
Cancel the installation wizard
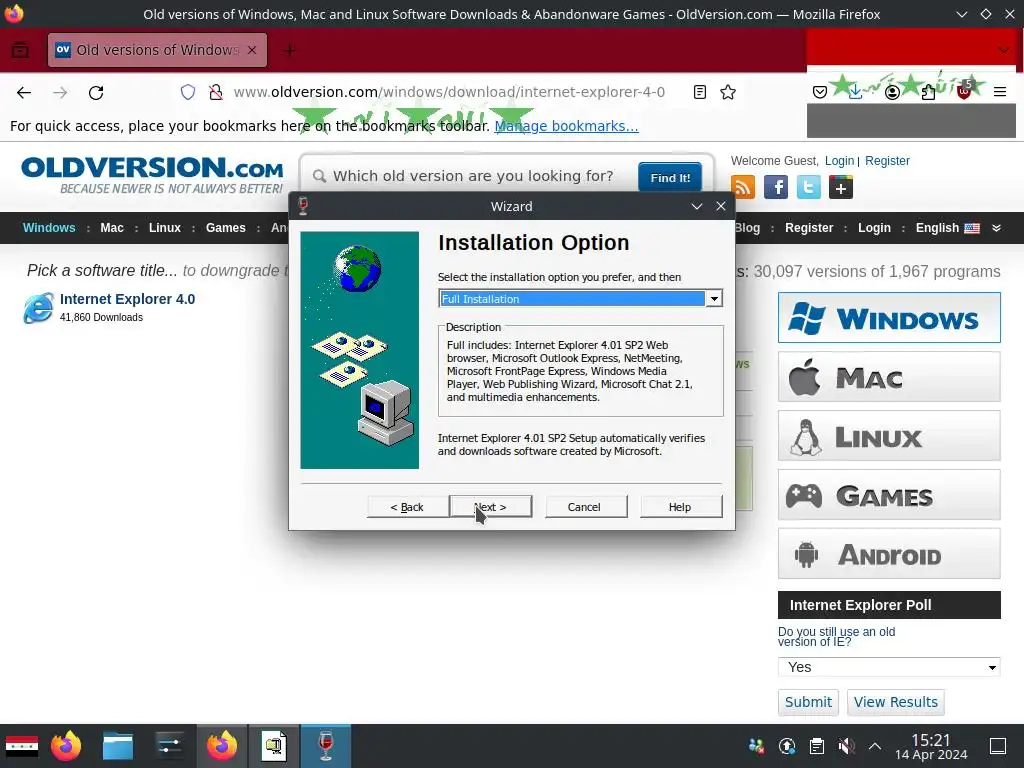click(586, 507)
